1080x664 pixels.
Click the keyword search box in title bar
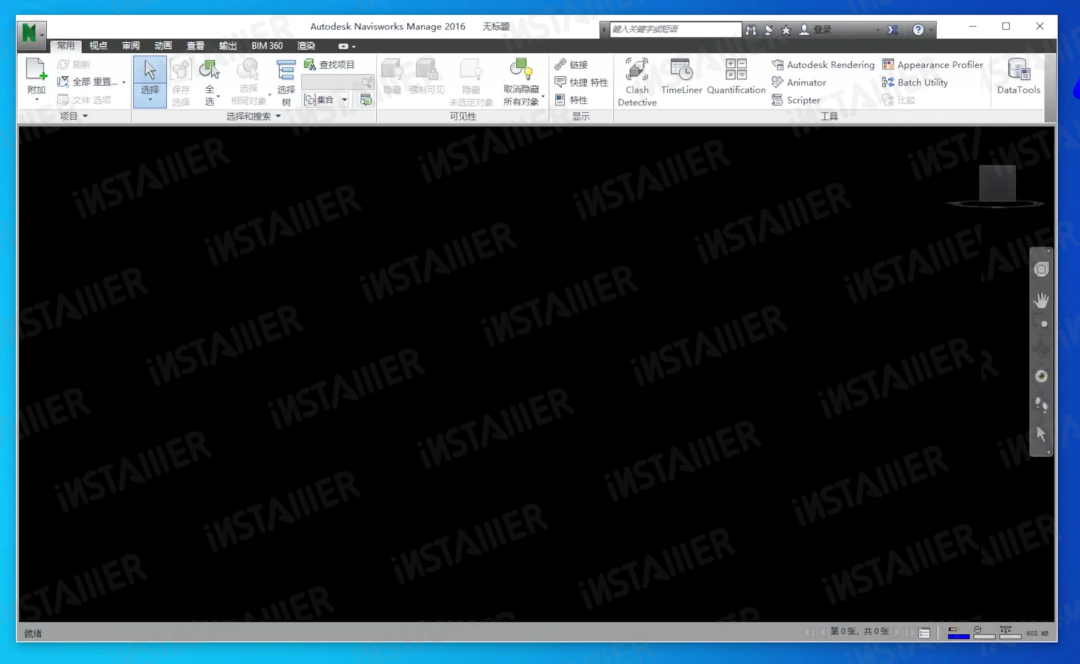click(675, 30)
